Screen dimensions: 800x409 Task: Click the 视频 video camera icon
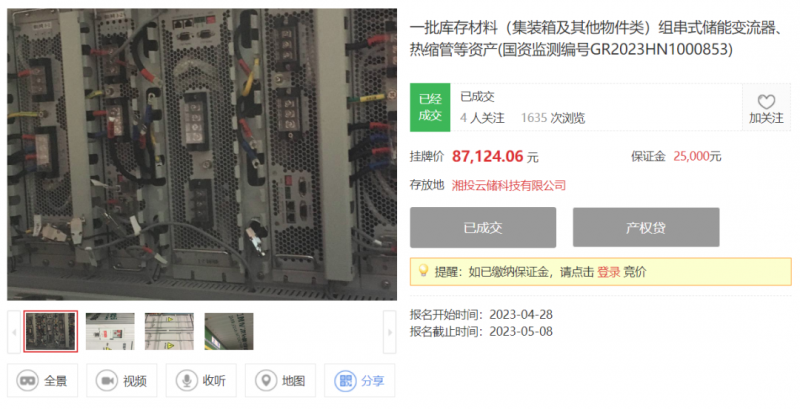(107, 380)
